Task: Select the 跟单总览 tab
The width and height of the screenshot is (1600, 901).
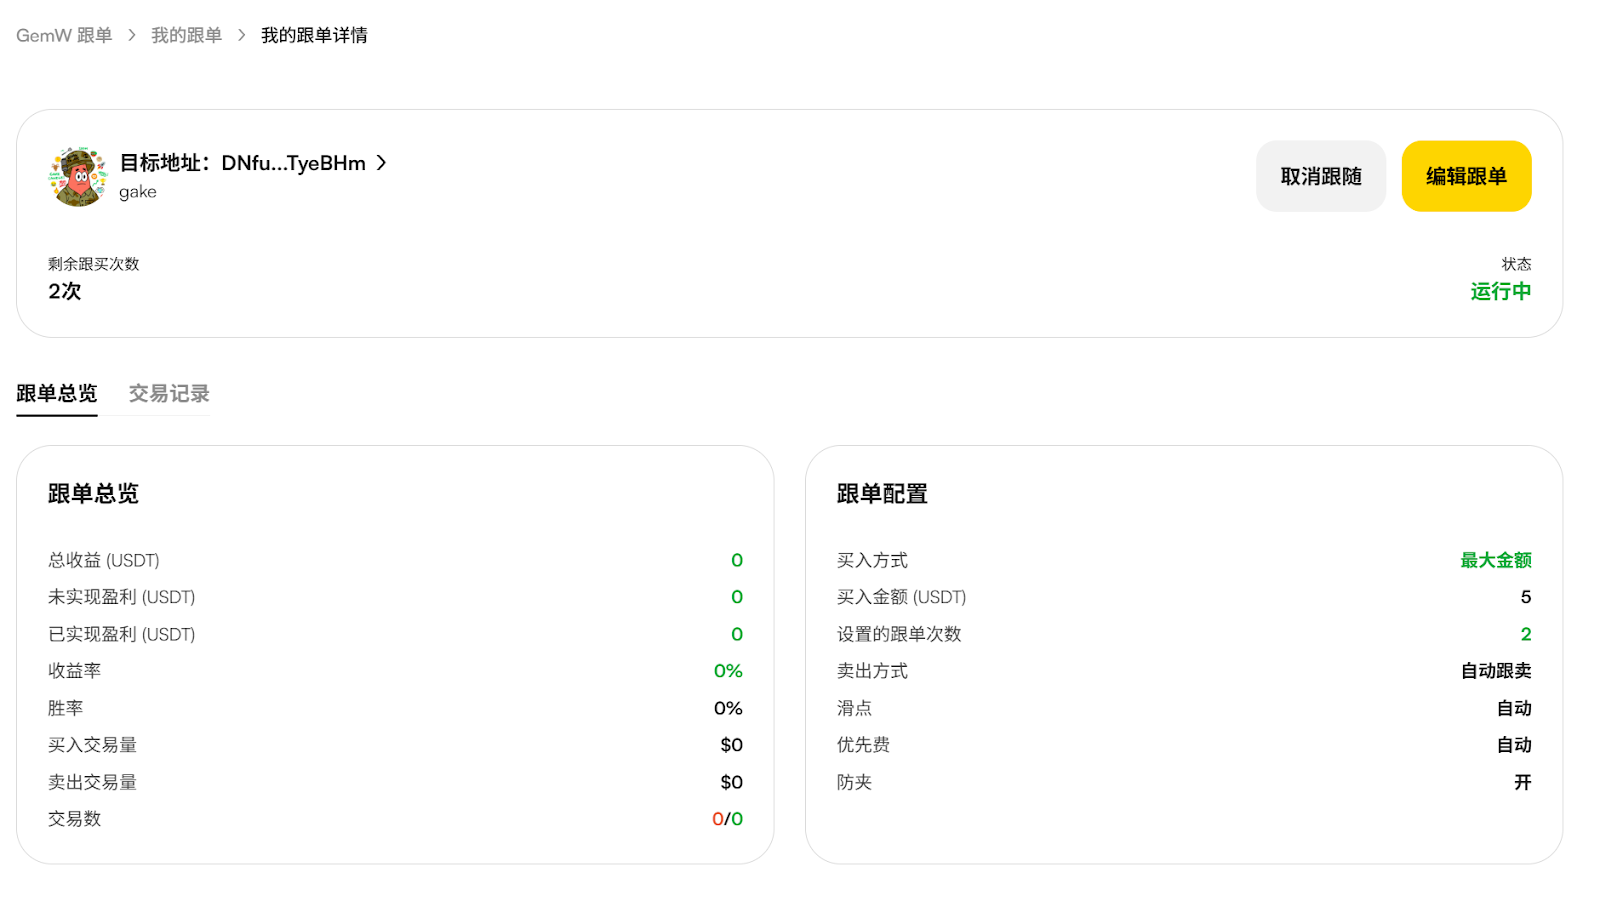Action: point(57,393)
